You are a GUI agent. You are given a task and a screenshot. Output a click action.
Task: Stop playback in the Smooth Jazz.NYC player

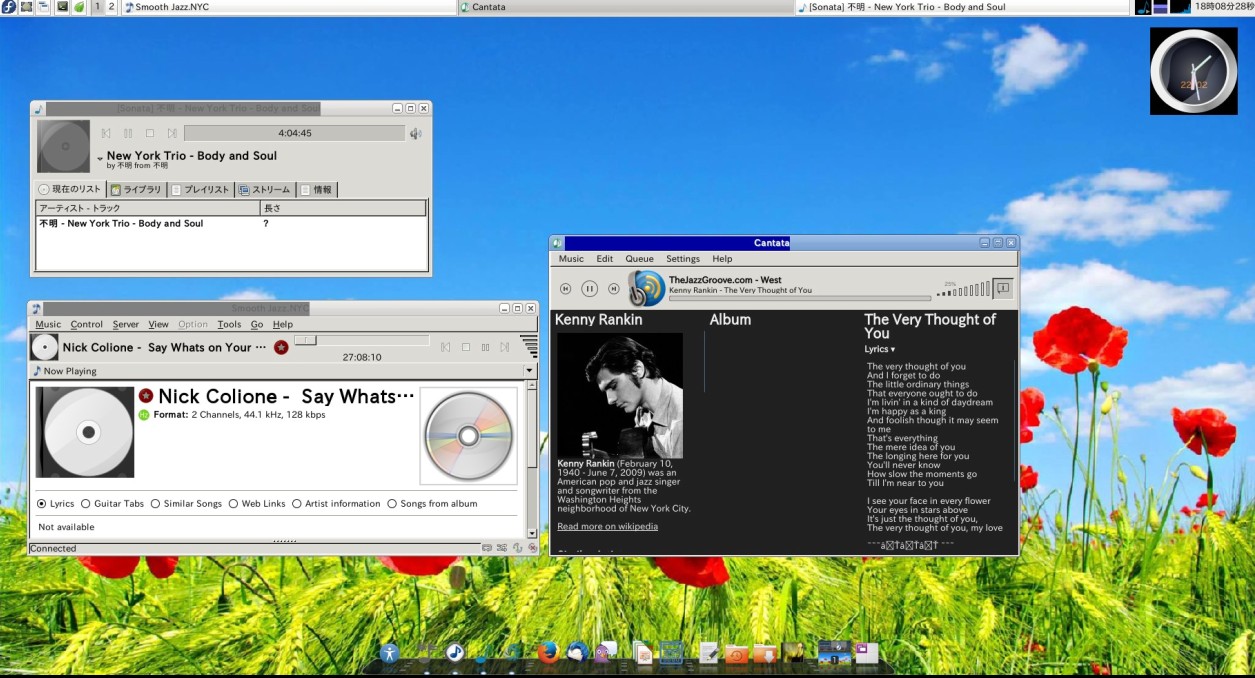pos(464,346)
